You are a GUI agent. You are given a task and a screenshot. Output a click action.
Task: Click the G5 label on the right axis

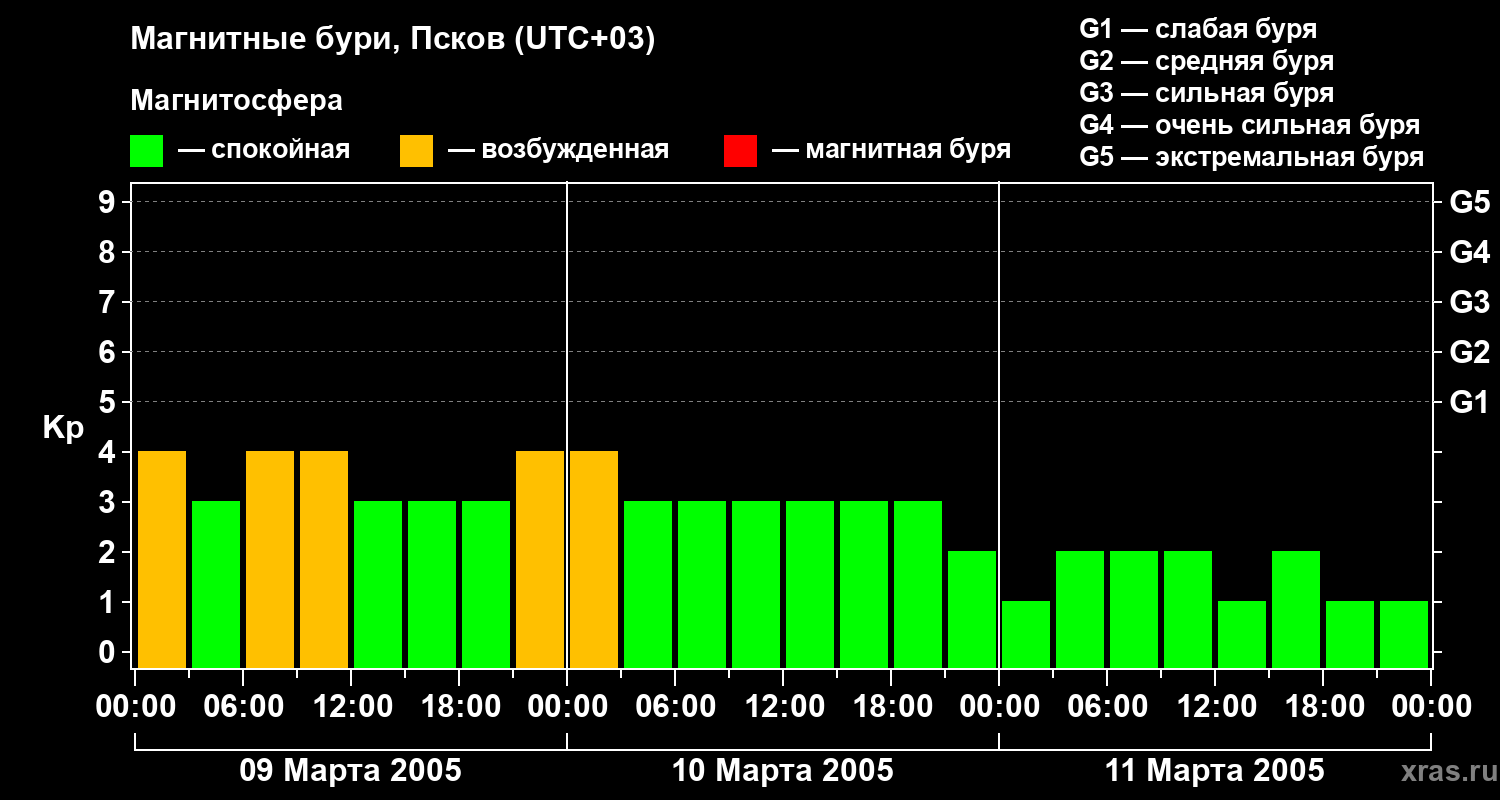click(1469, 202)
